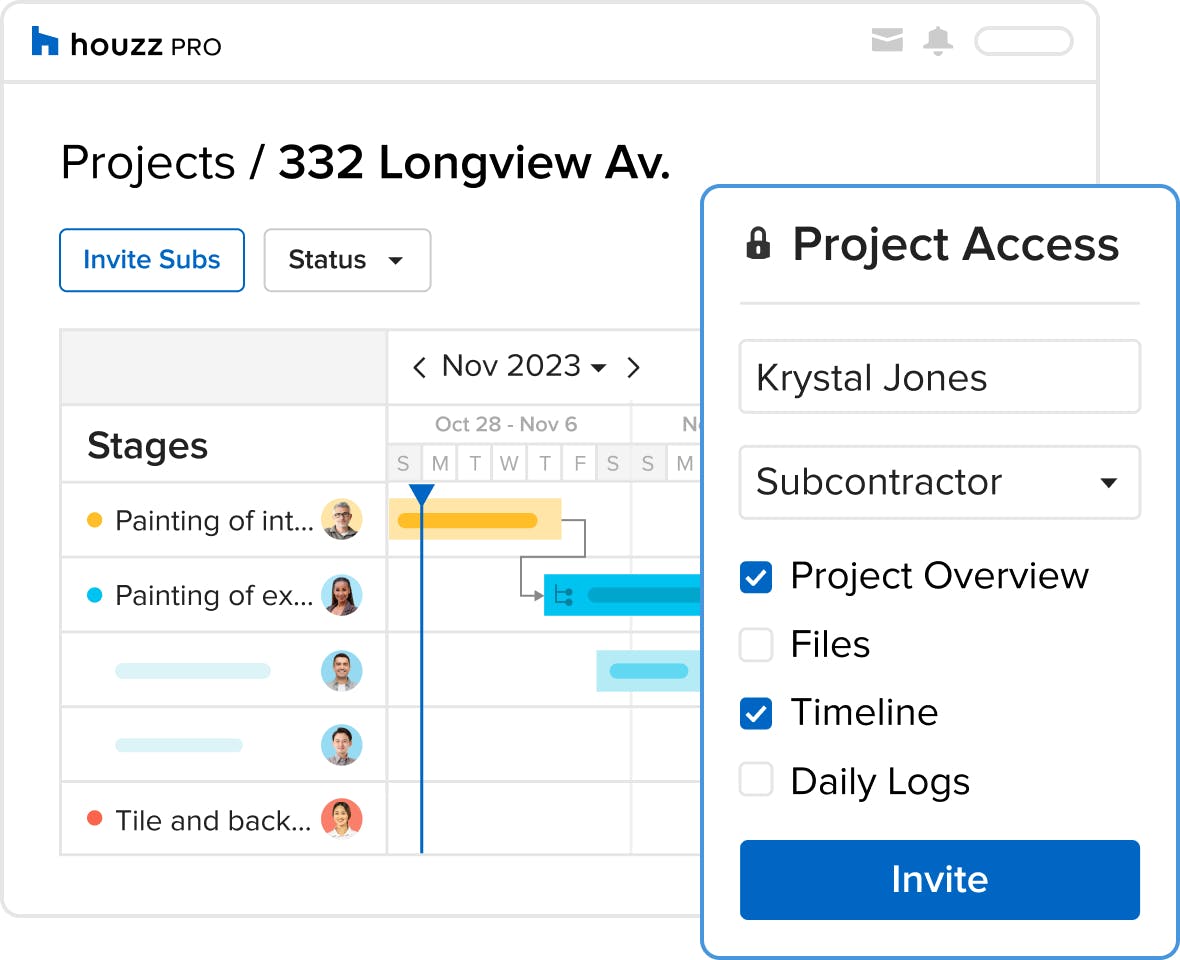Image resolution: width=1180 pixels, height=960 pixels.
Task: Go to previous month chevron
Action: pos(420,367)
